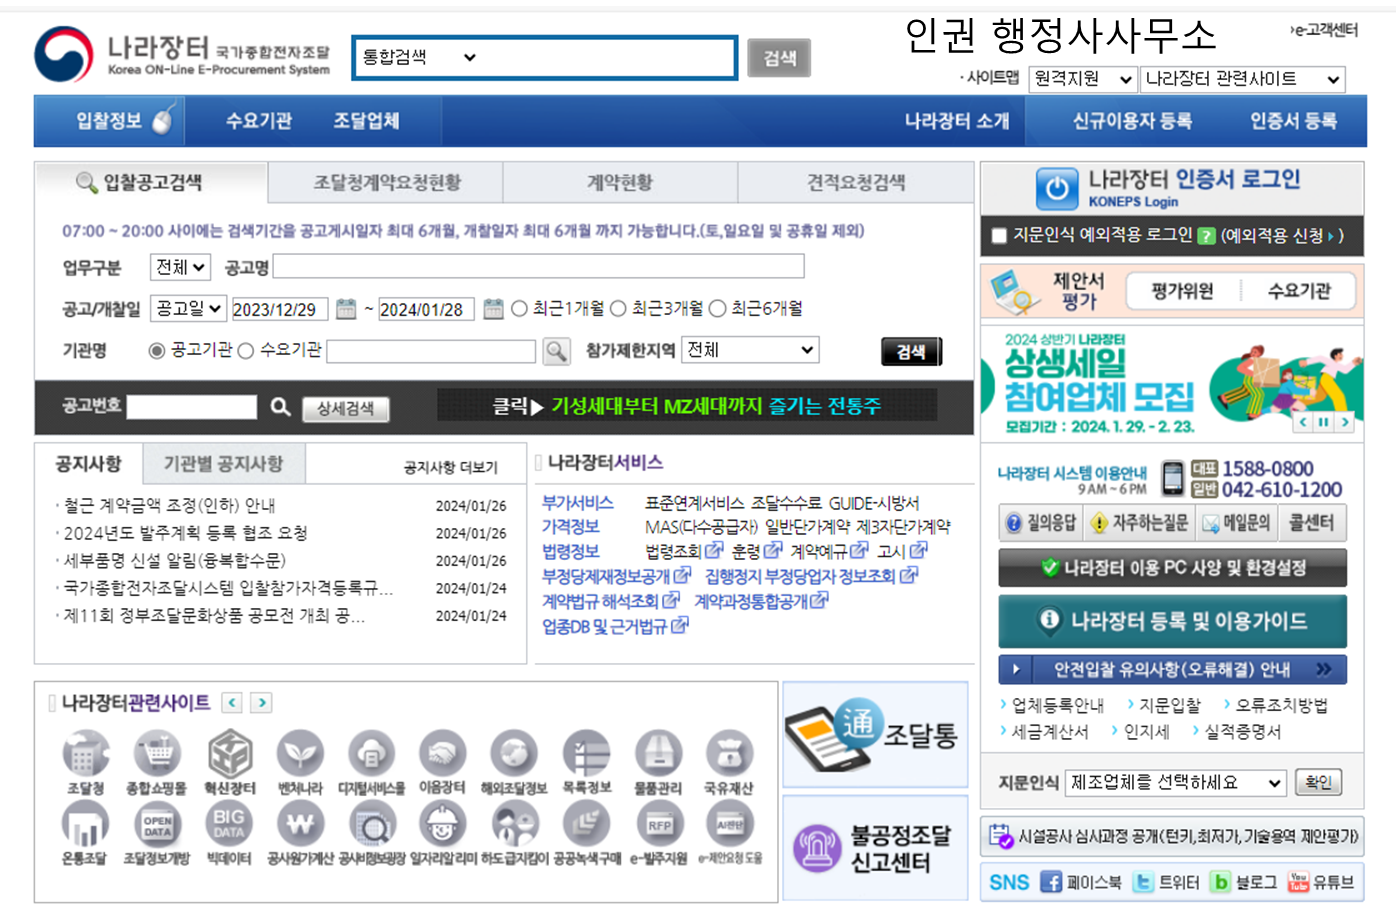Switch to the 견적요청검색 tab

tap(856, 183)
